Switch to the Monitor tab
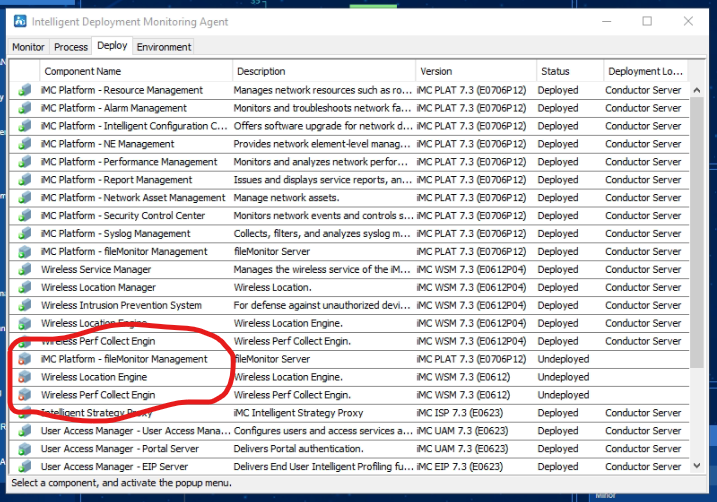 pyautogui.click(x=28, y=47)
